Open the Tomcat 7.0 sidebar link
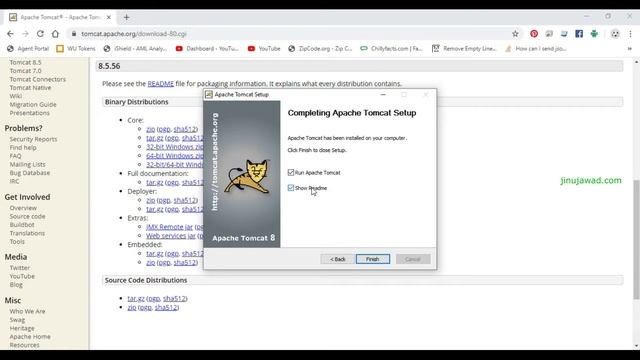The height and width of the screenshot is (360, 640). [25, 71]
